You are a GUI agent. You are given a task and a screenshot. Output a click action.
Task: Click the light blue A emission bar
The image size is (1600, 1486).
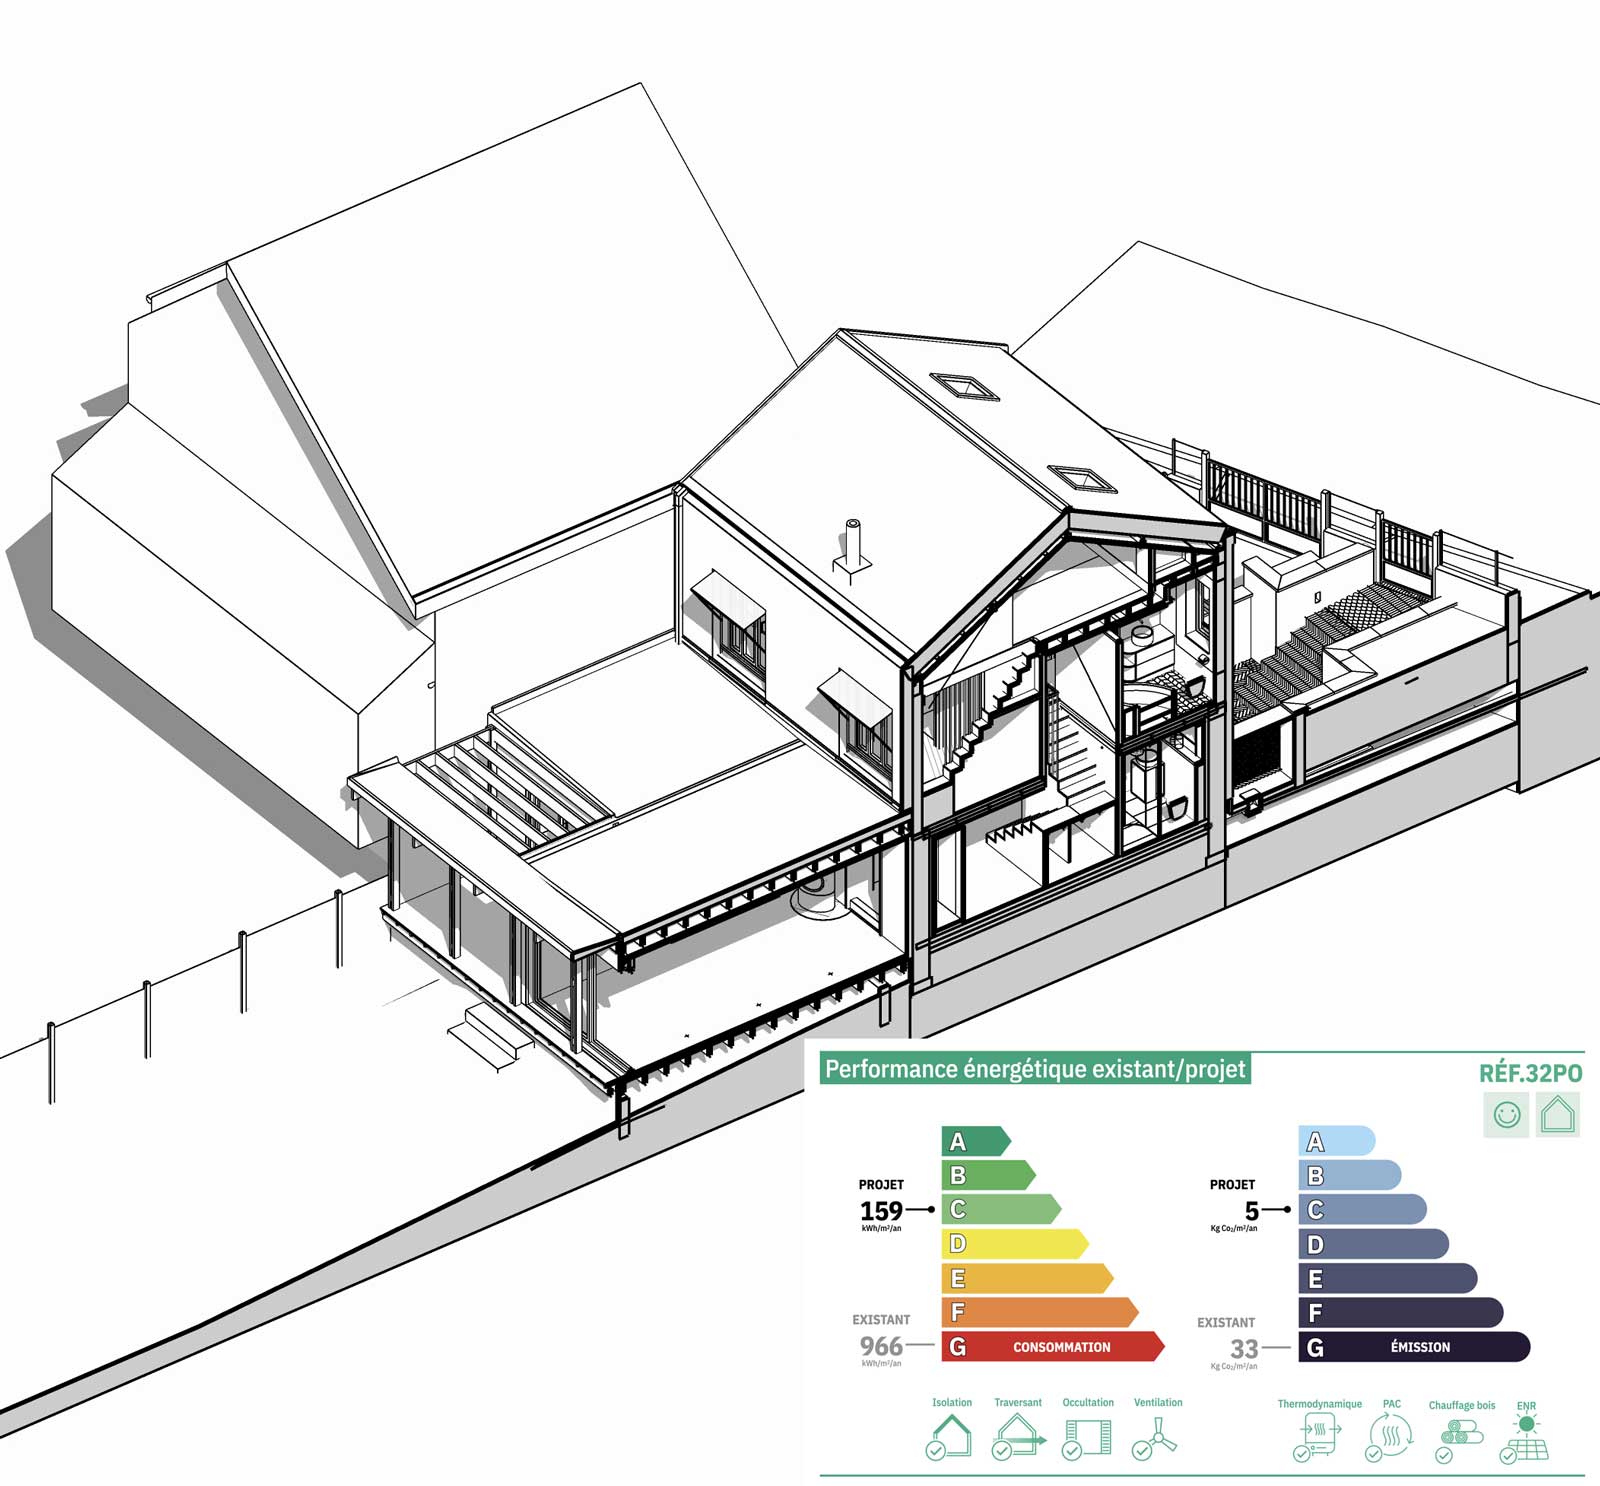[x=1336, y=1141]
